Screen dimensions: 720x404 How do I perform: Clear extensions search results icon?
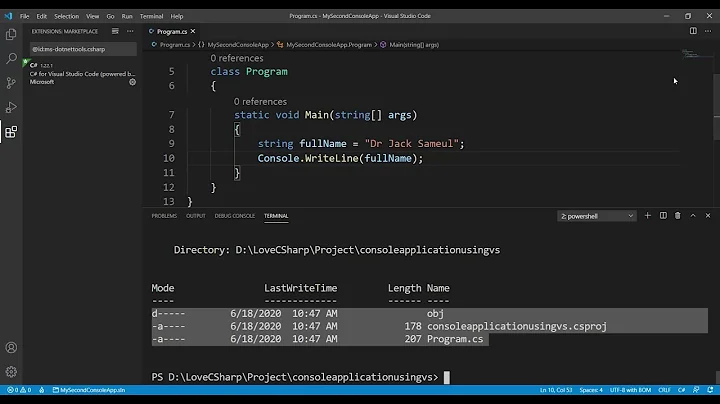115,31
